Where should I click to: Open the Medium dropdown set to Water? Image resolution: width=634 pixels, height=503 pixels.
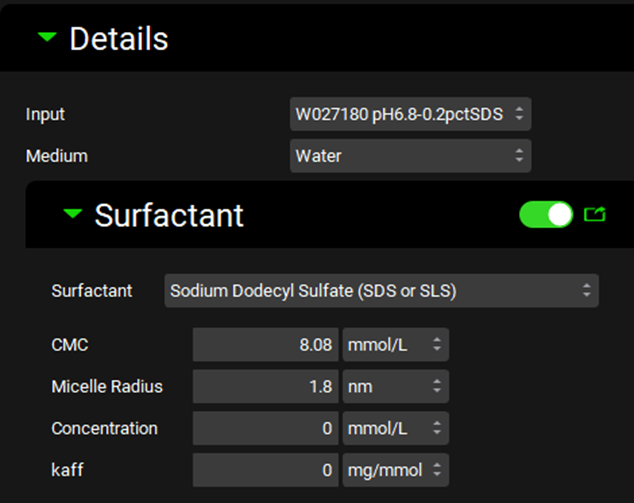[410, 155]
